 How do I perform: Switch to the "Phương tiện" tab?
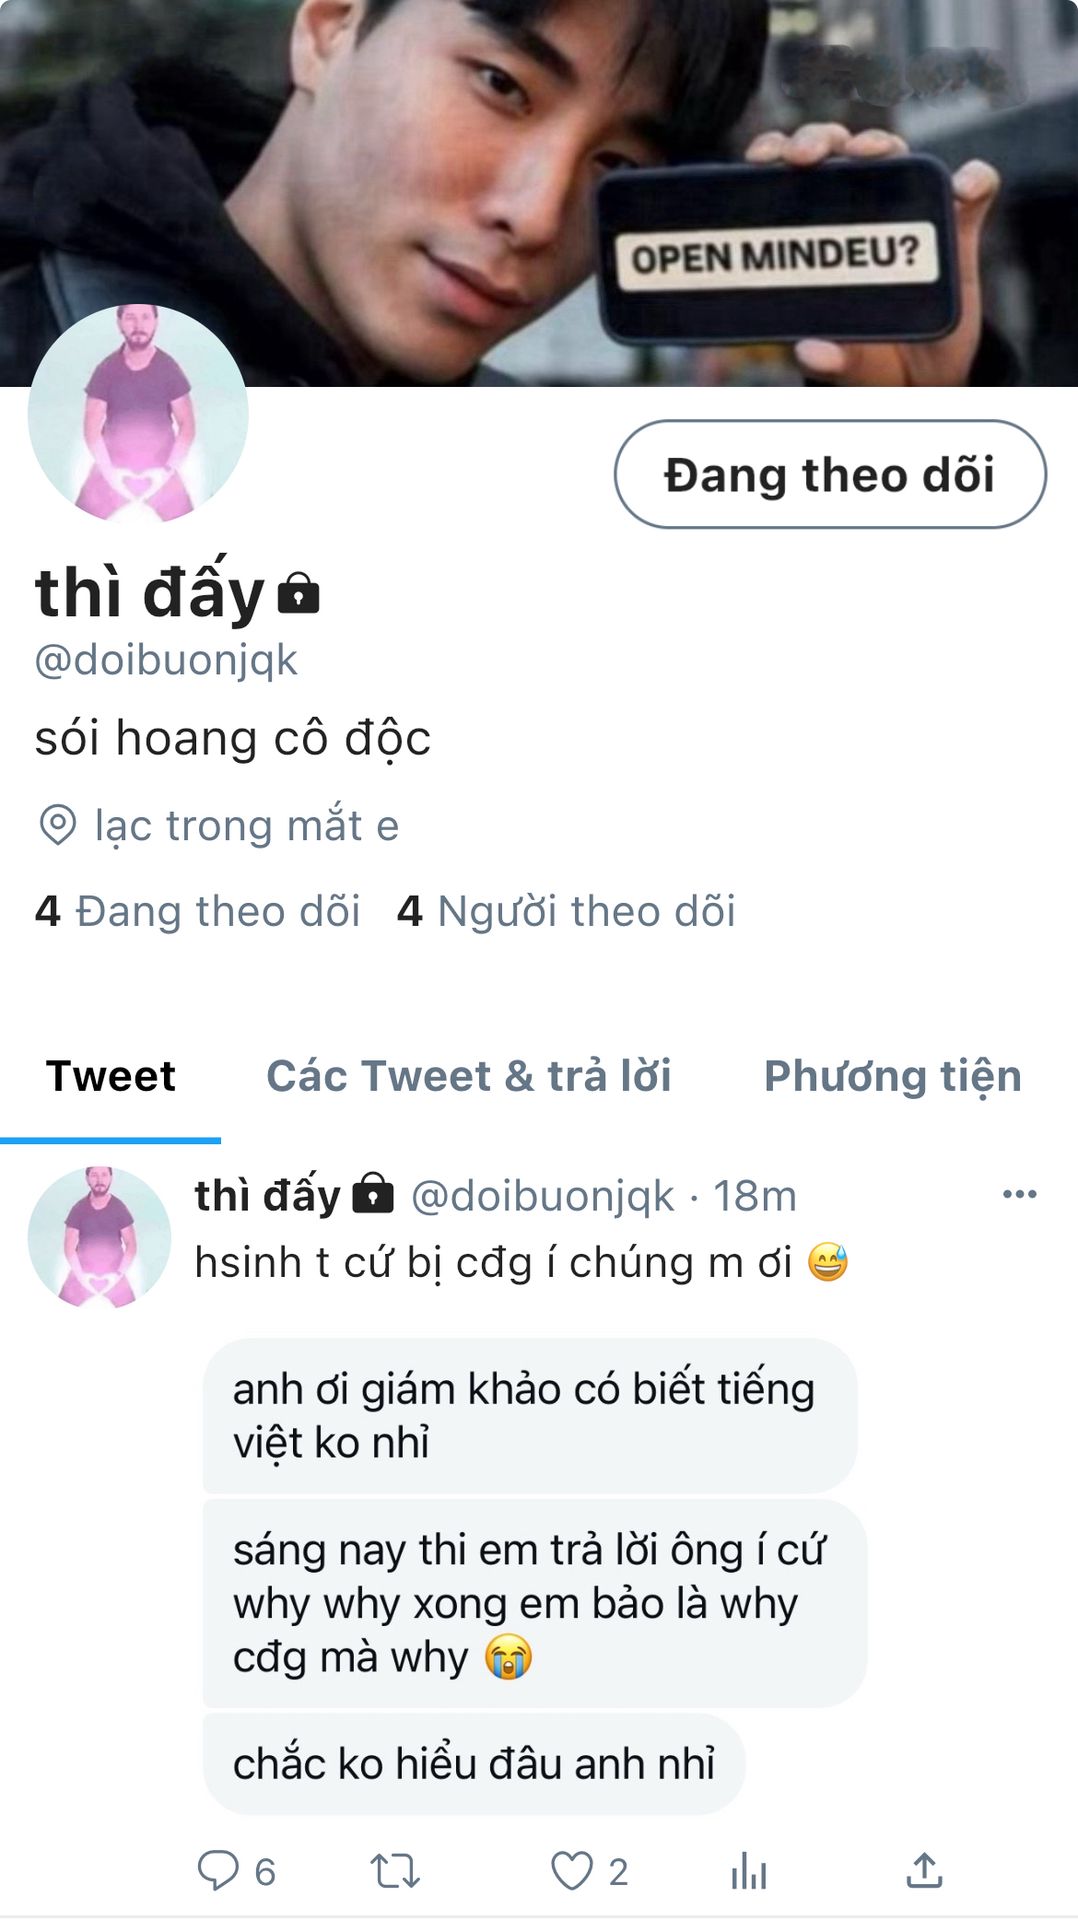pos(893,1076)
